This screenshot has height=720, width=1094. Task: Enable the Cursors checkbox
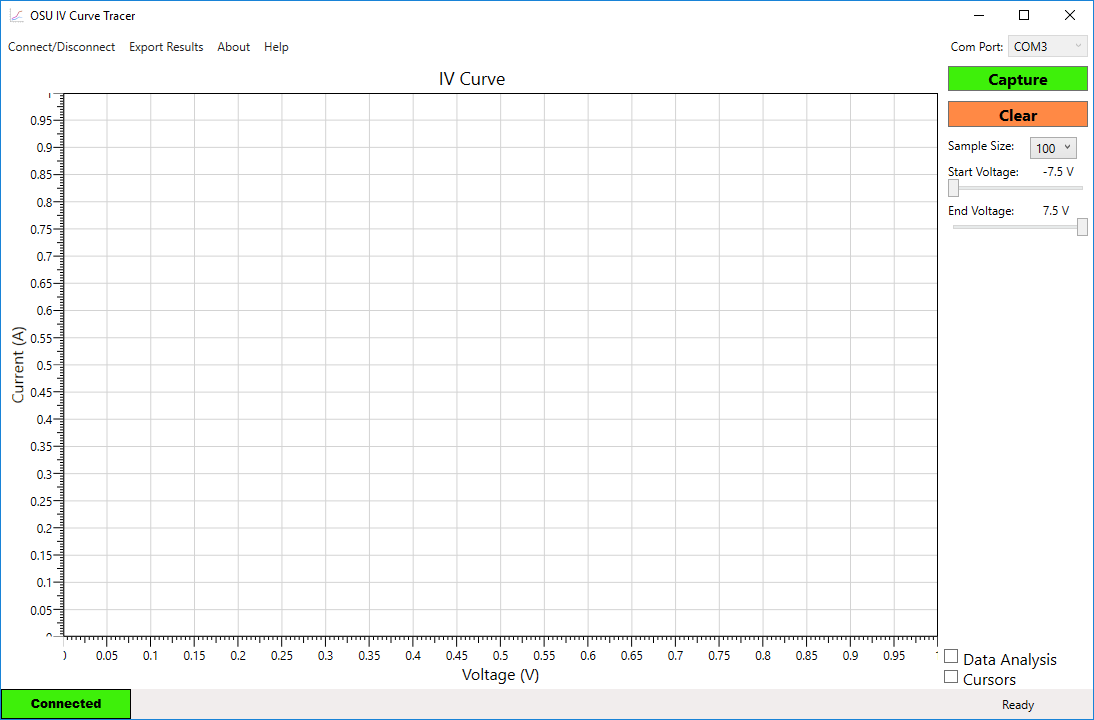[x=951, y=677]
